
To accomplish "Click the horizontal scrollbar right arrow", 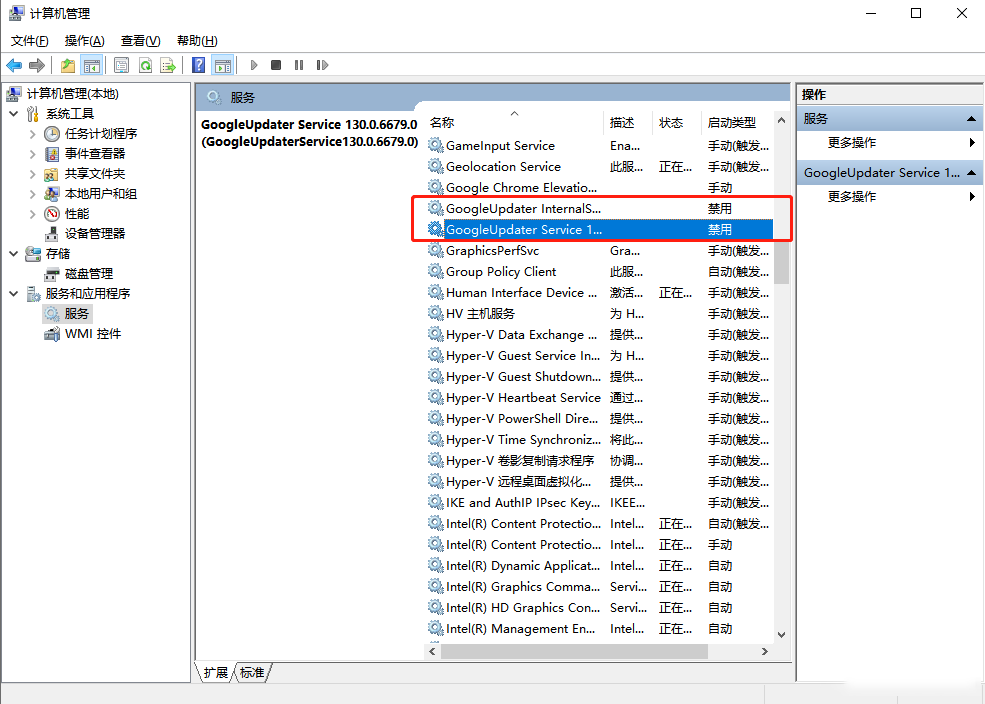I will (765, 651).
